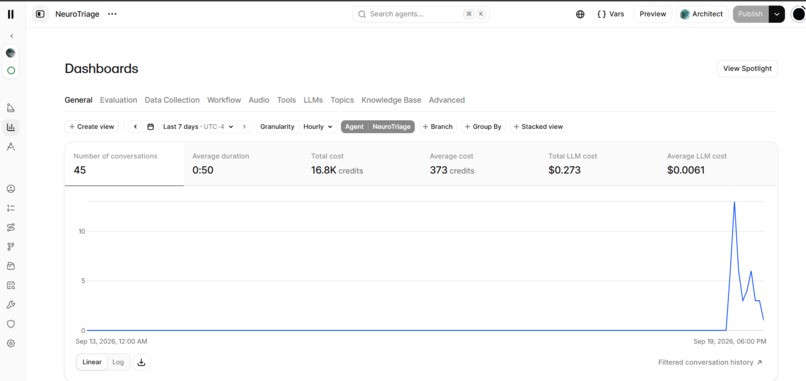Click the calendar icon in date range
The image size is (806, 381).
click(x=151, y=126)
